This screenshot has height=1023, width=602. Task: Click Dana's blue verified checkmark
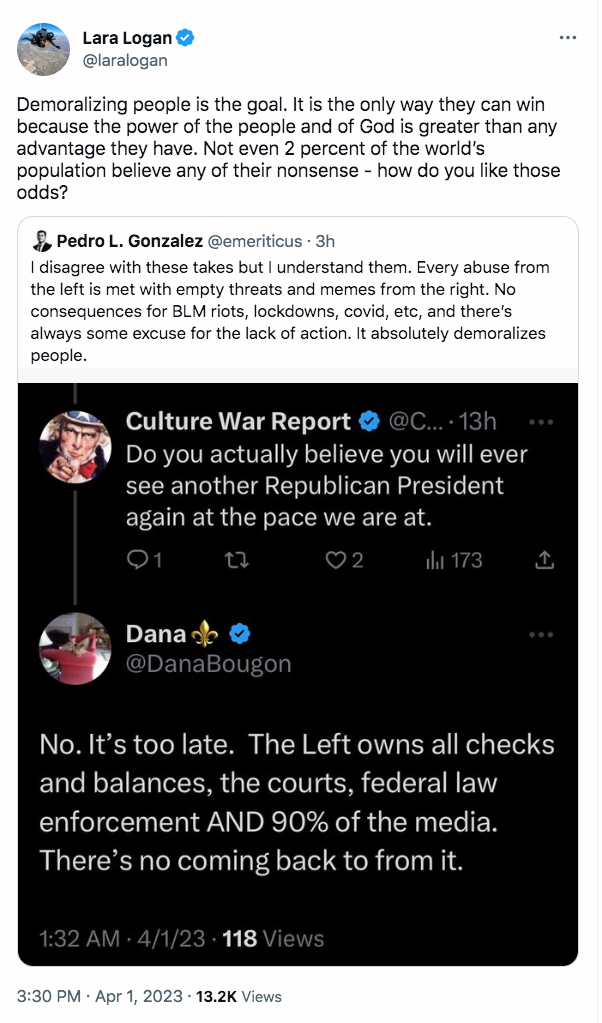pyautogui.click(x=240, y=634)
